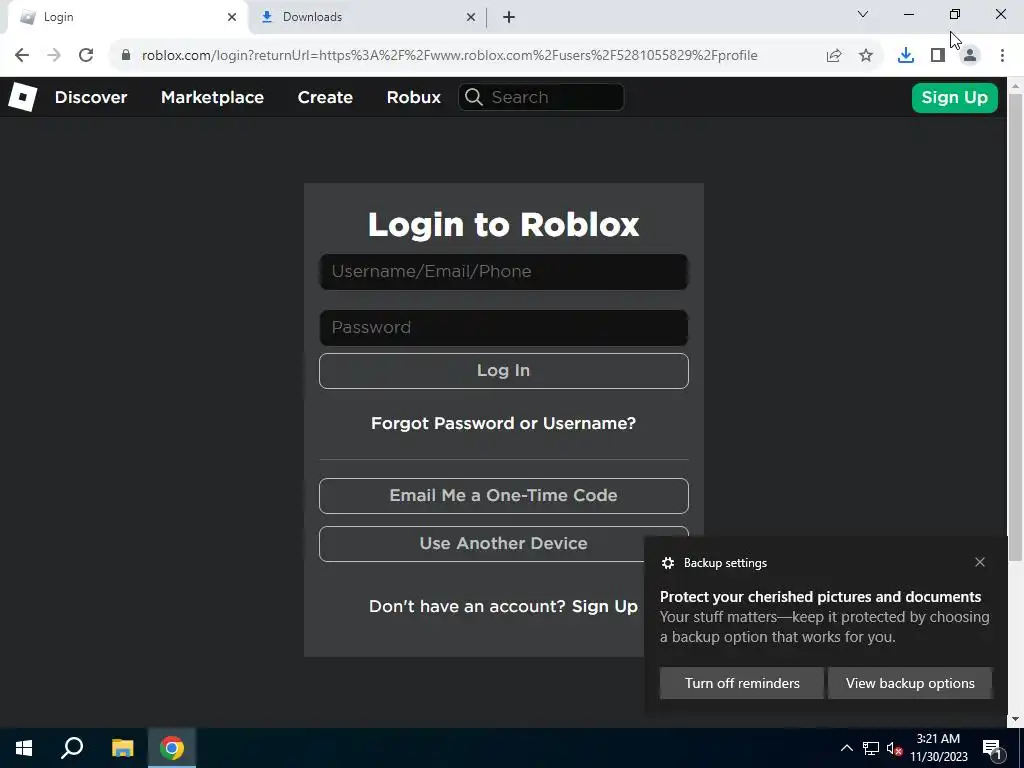Bookmark this page with the star icon
This screenshot has width=1024, height=768.
point(866,56)
